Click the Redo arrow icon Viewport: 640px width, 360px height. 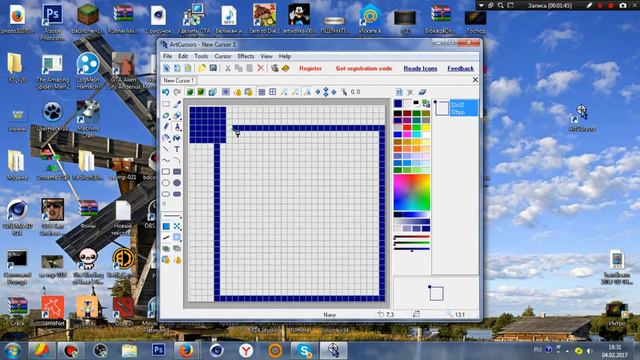(177, 92)
